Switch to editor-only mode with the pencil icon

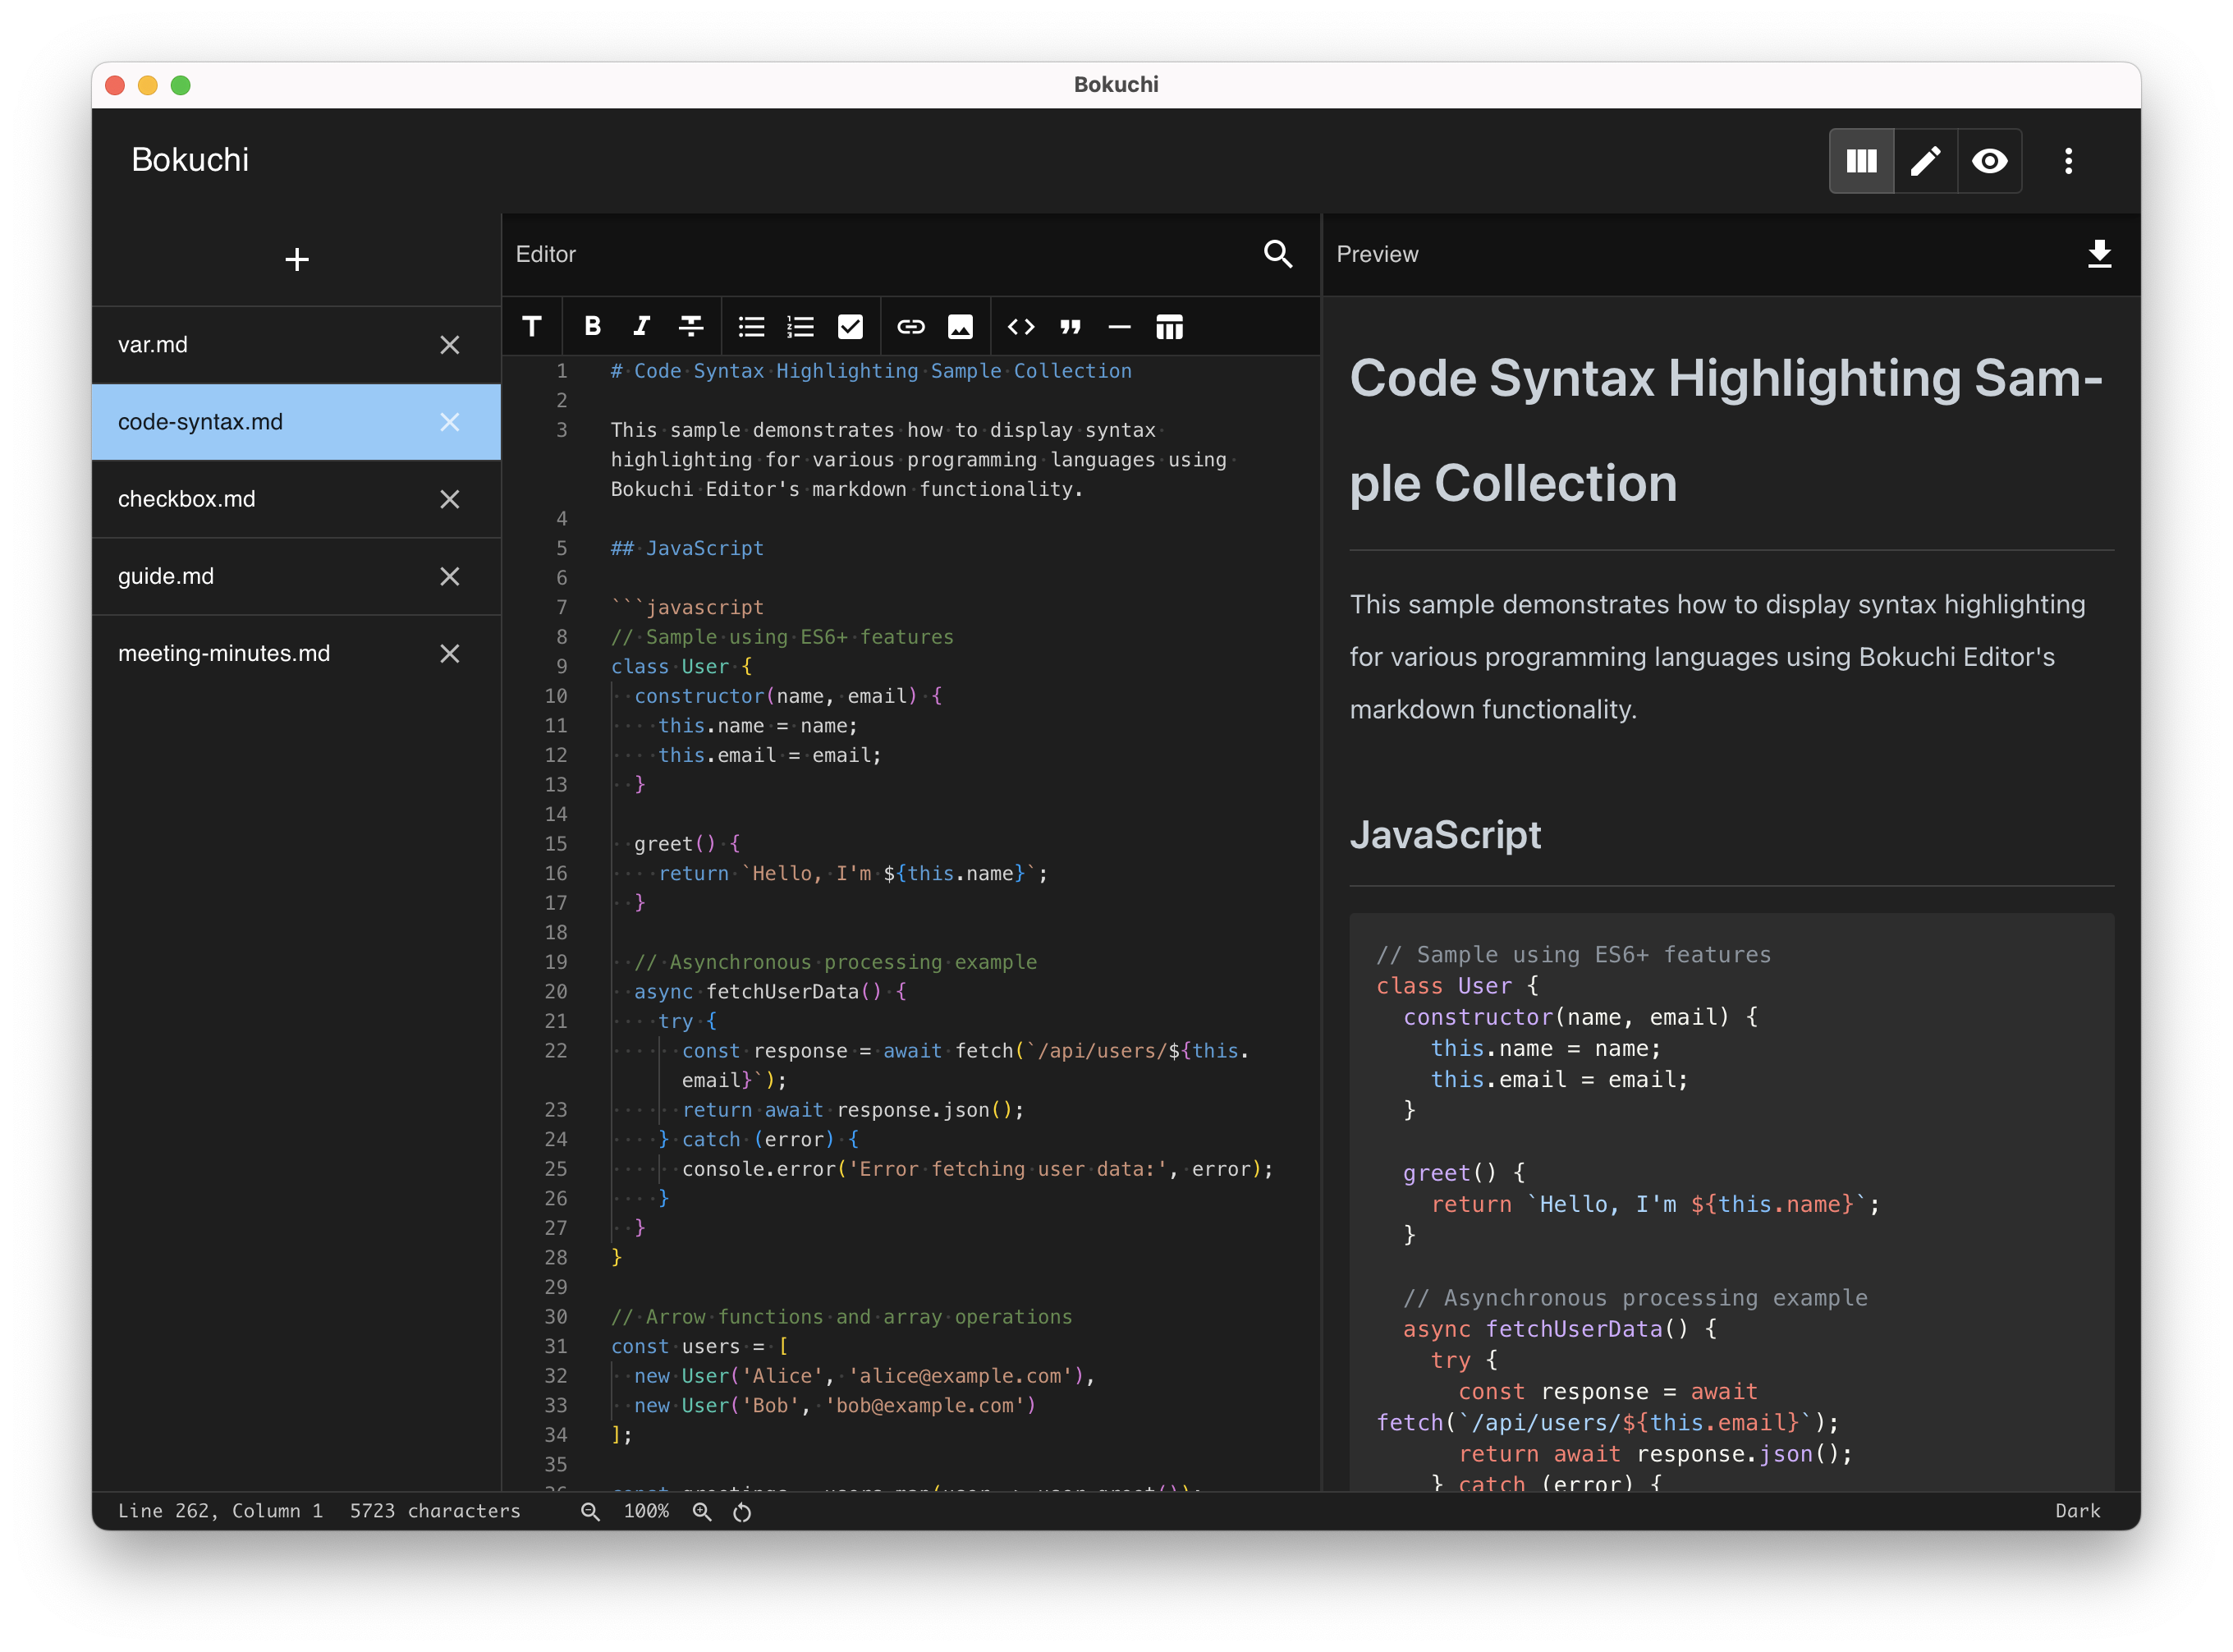(1925, 161)
